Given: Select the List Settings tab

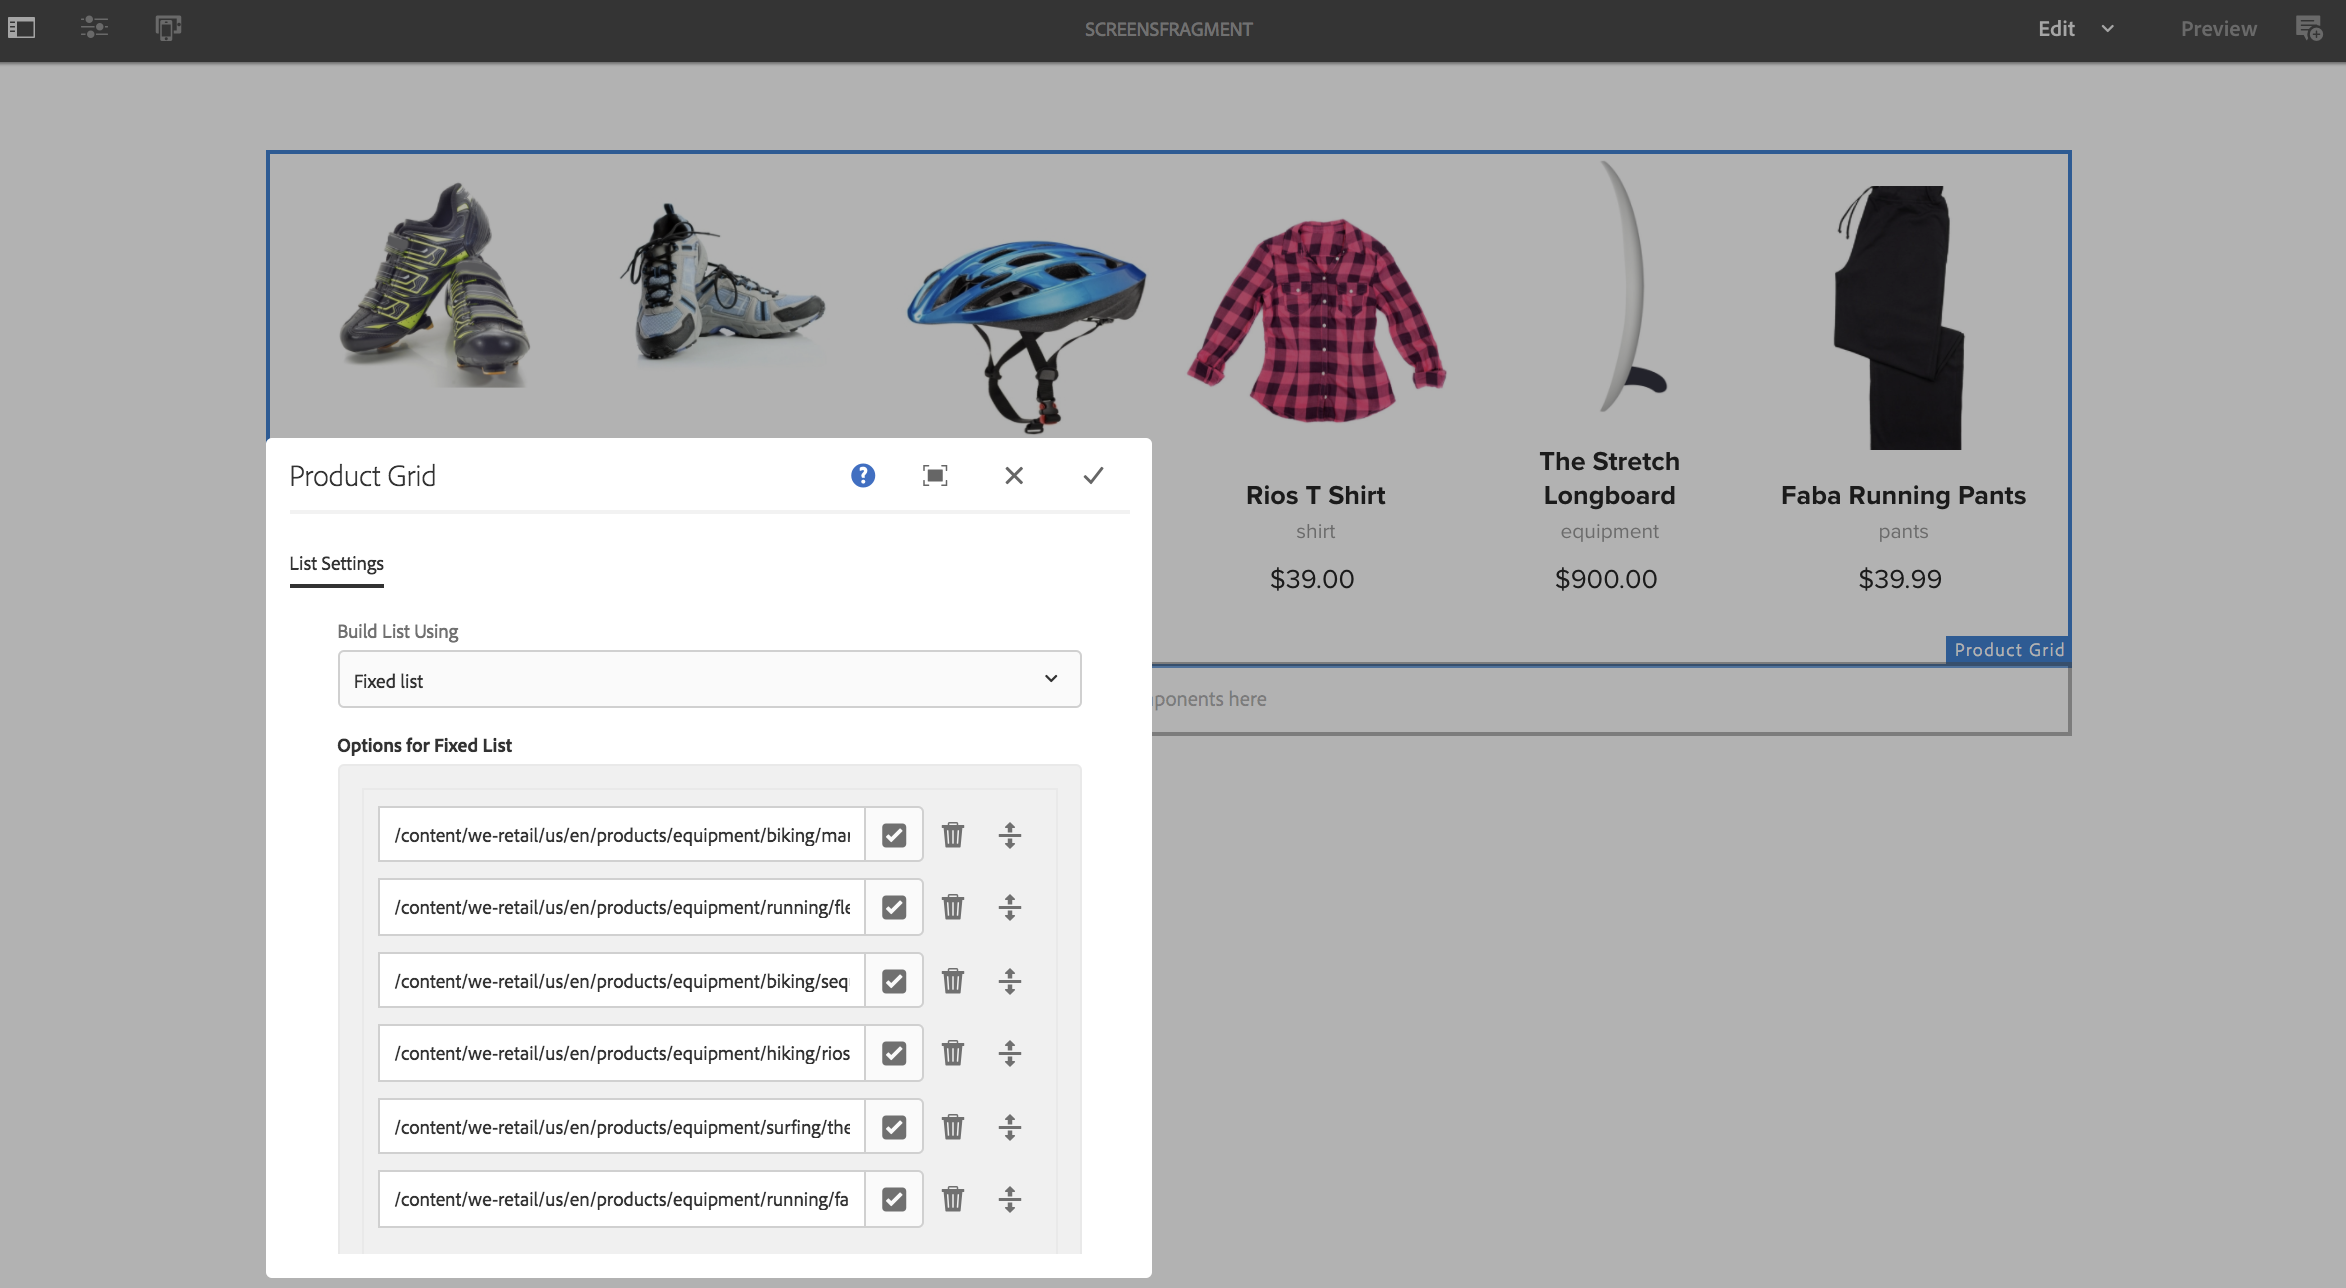Looking at the screenshot, I should (x=336, y=564).
